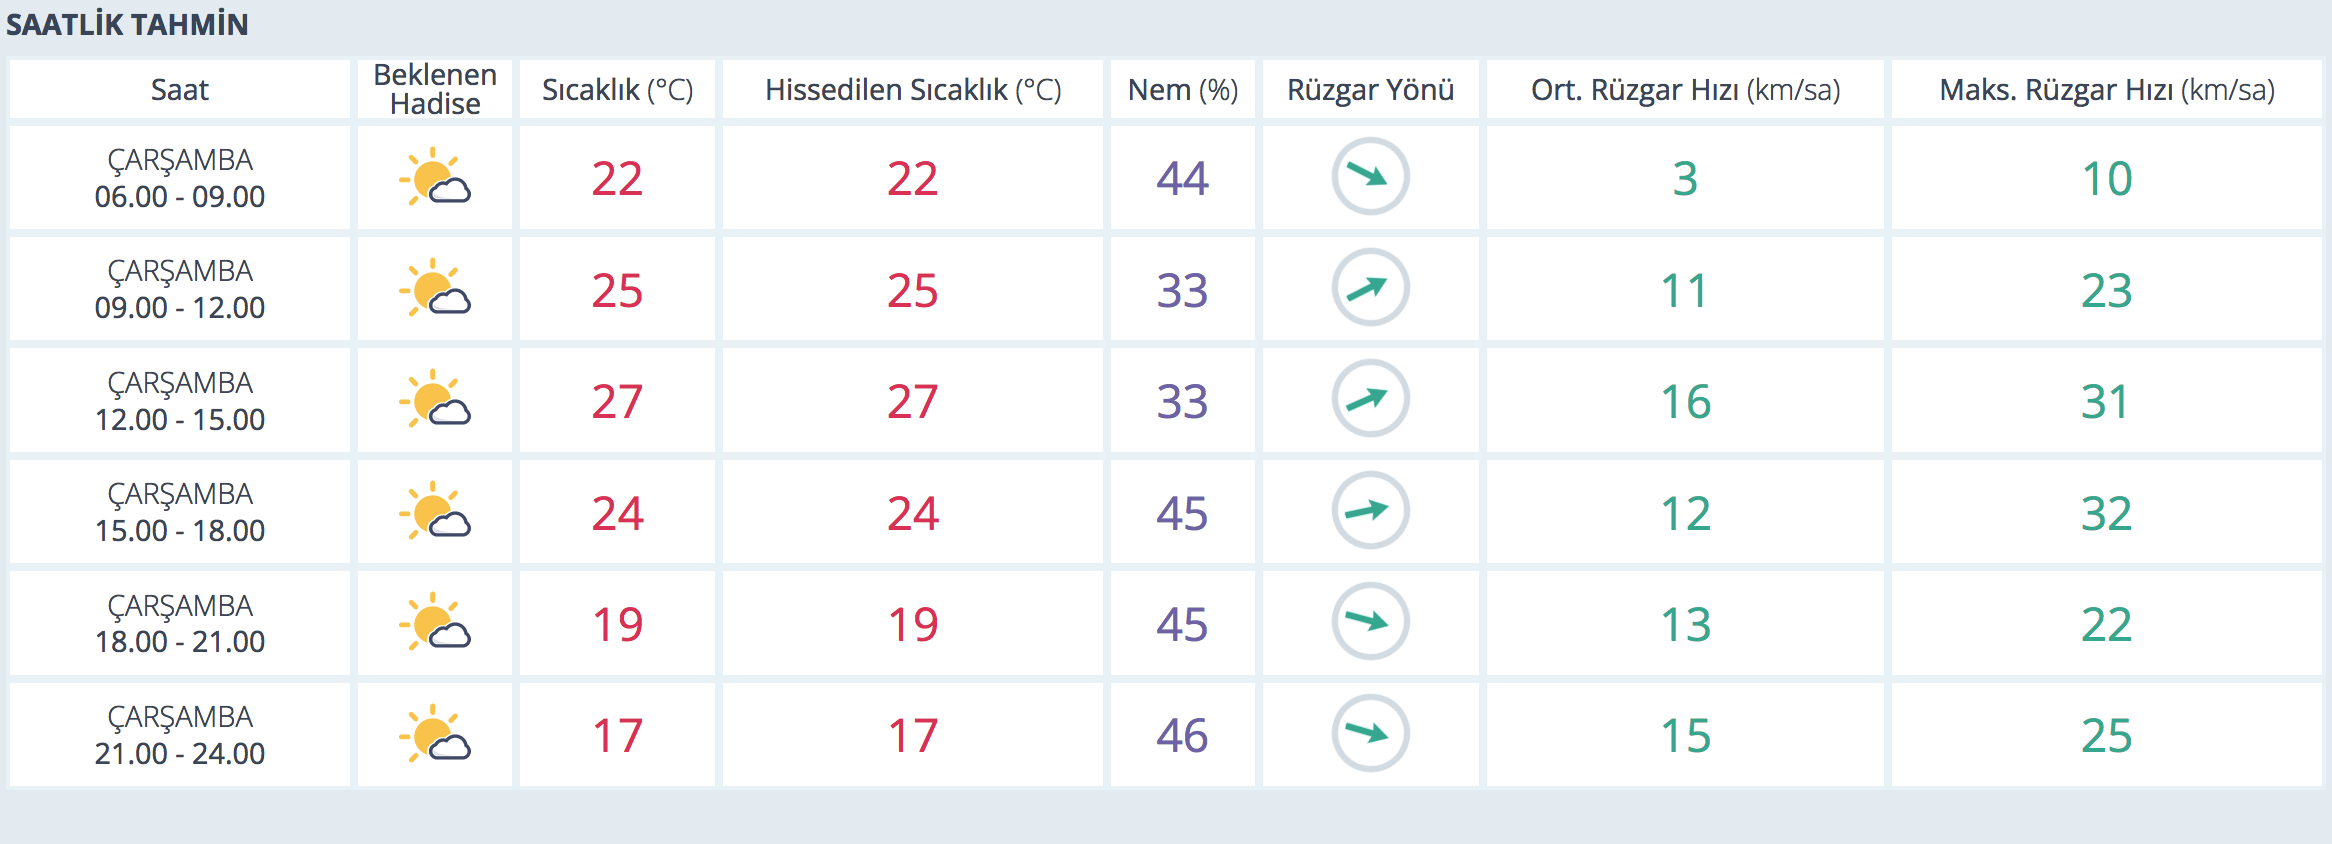Click the Maks. Rüzgar Hızı column header
This screenshot has width=2332, height=844.
click(x=2106, y=90)
